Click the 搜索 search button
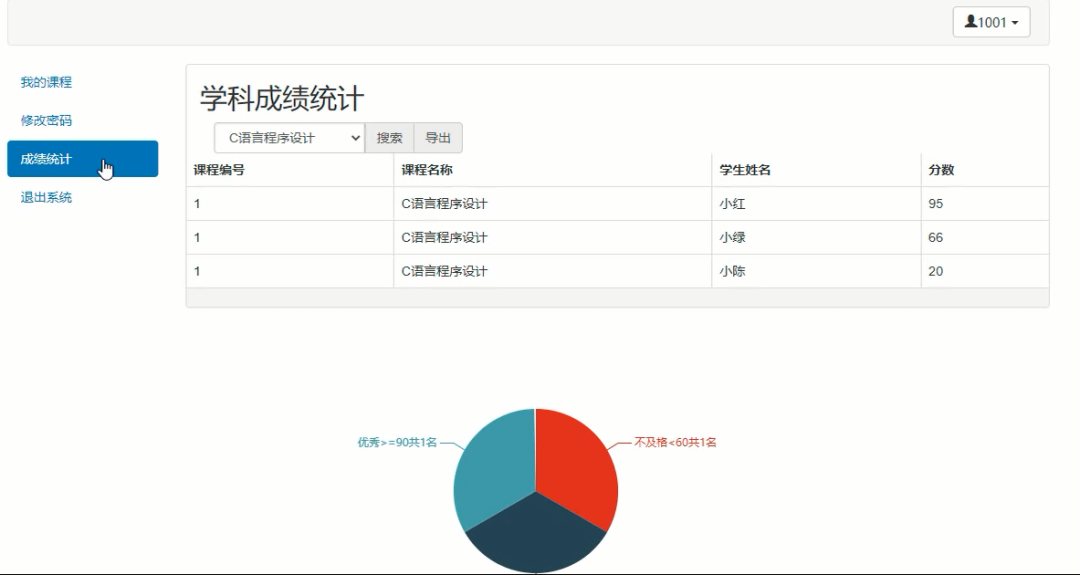This screenshot has width=1080, height=575. 389,138
